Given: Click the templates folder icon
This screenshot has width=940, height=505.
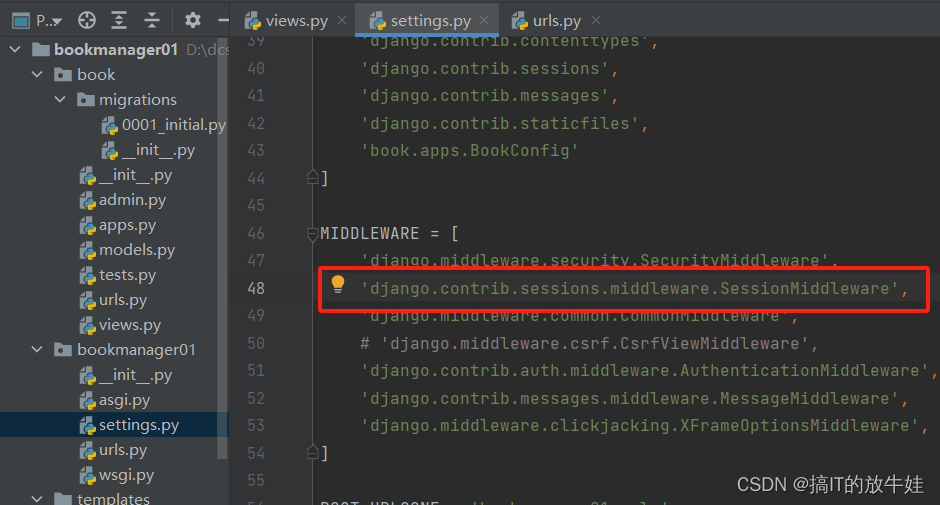Looking at the screenshot, I should (63, 498).
